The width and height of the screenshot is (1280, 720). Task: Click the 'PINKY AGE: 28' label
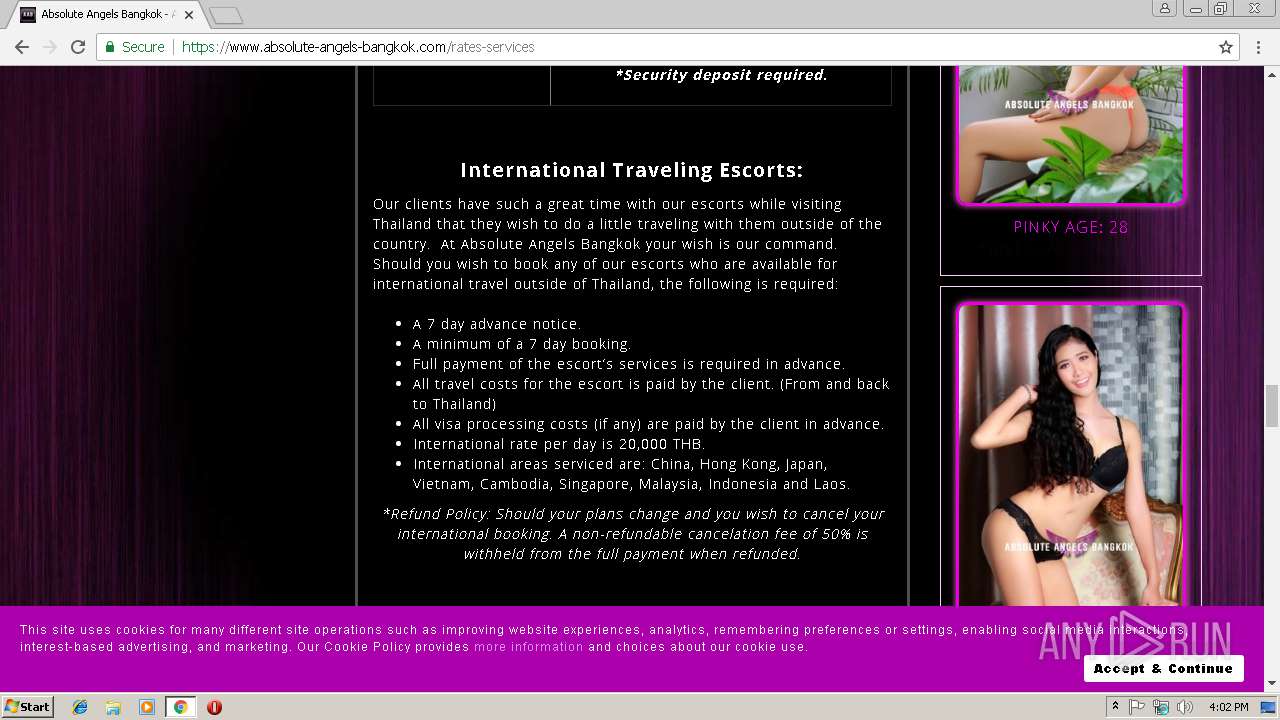coord(1071,227)
